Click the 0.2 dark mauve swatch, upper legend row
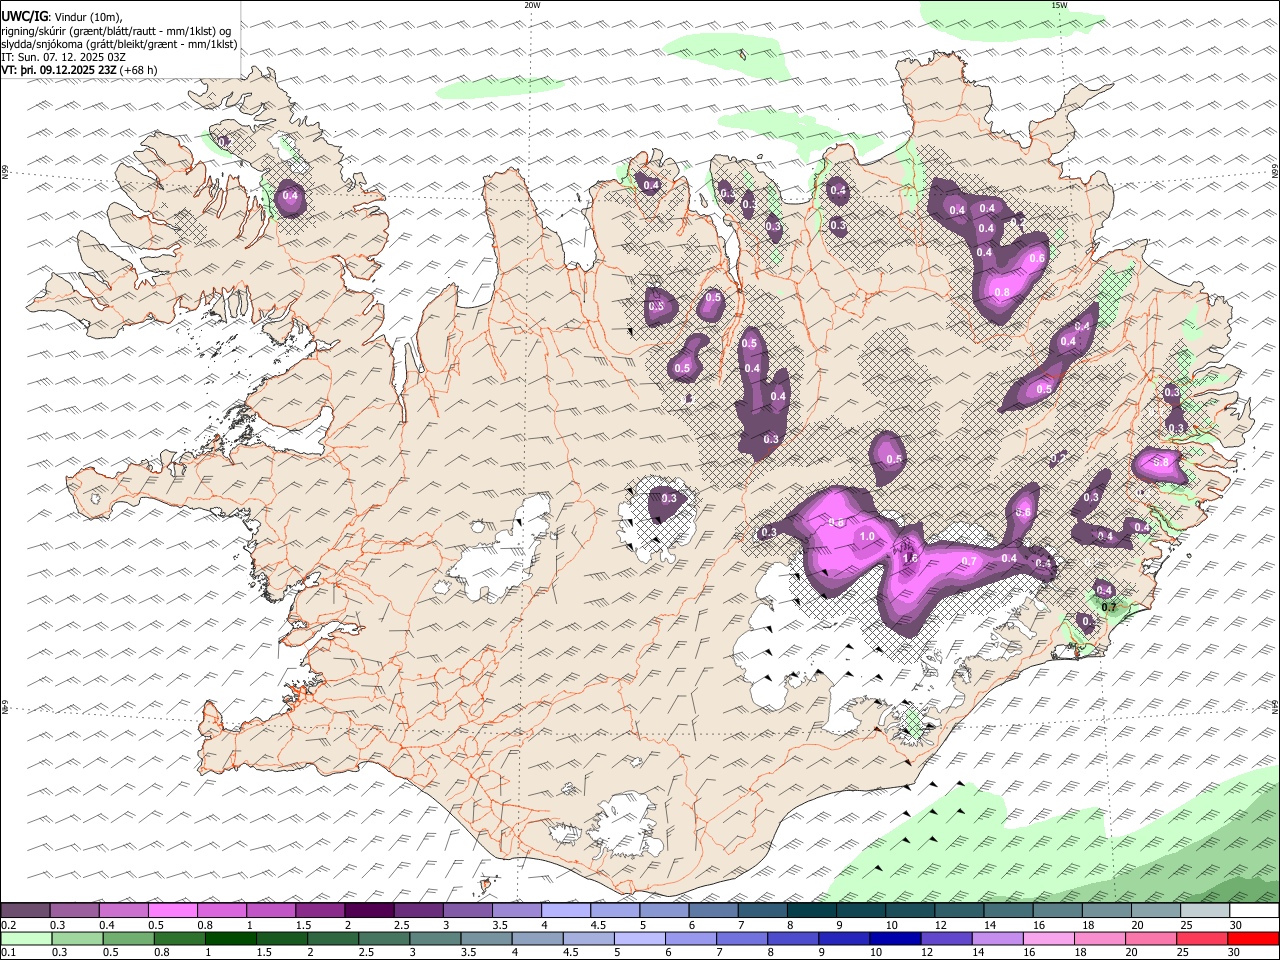 click(x=26, y=911)
